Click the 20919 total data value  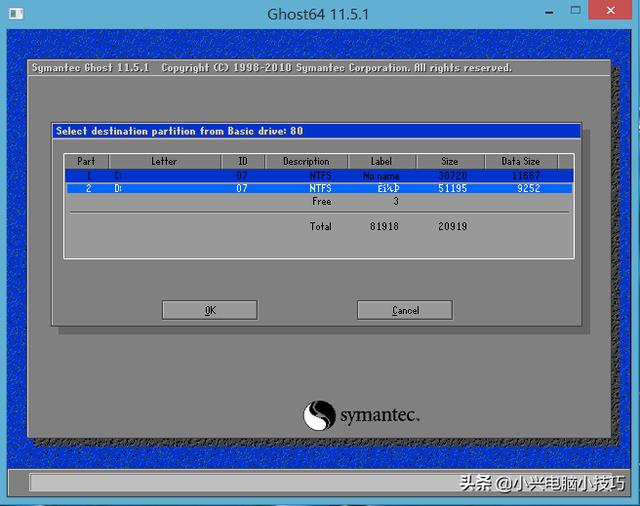[x=452, y=226]
